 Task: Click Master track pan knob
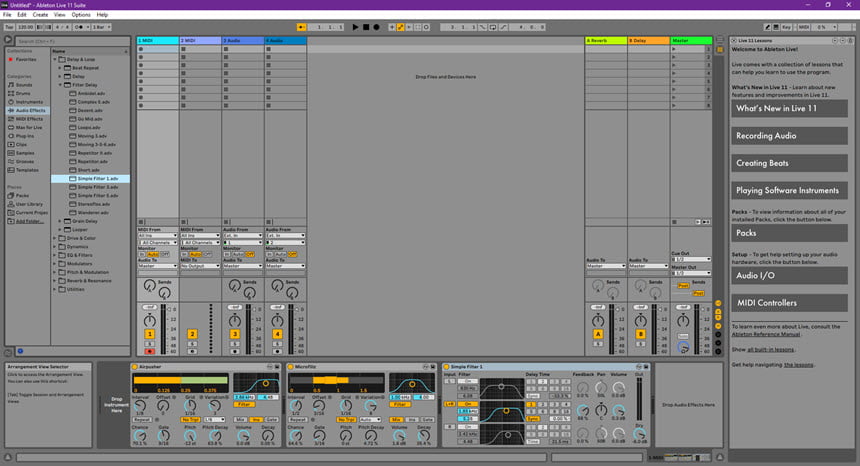[x=683, y=321]
